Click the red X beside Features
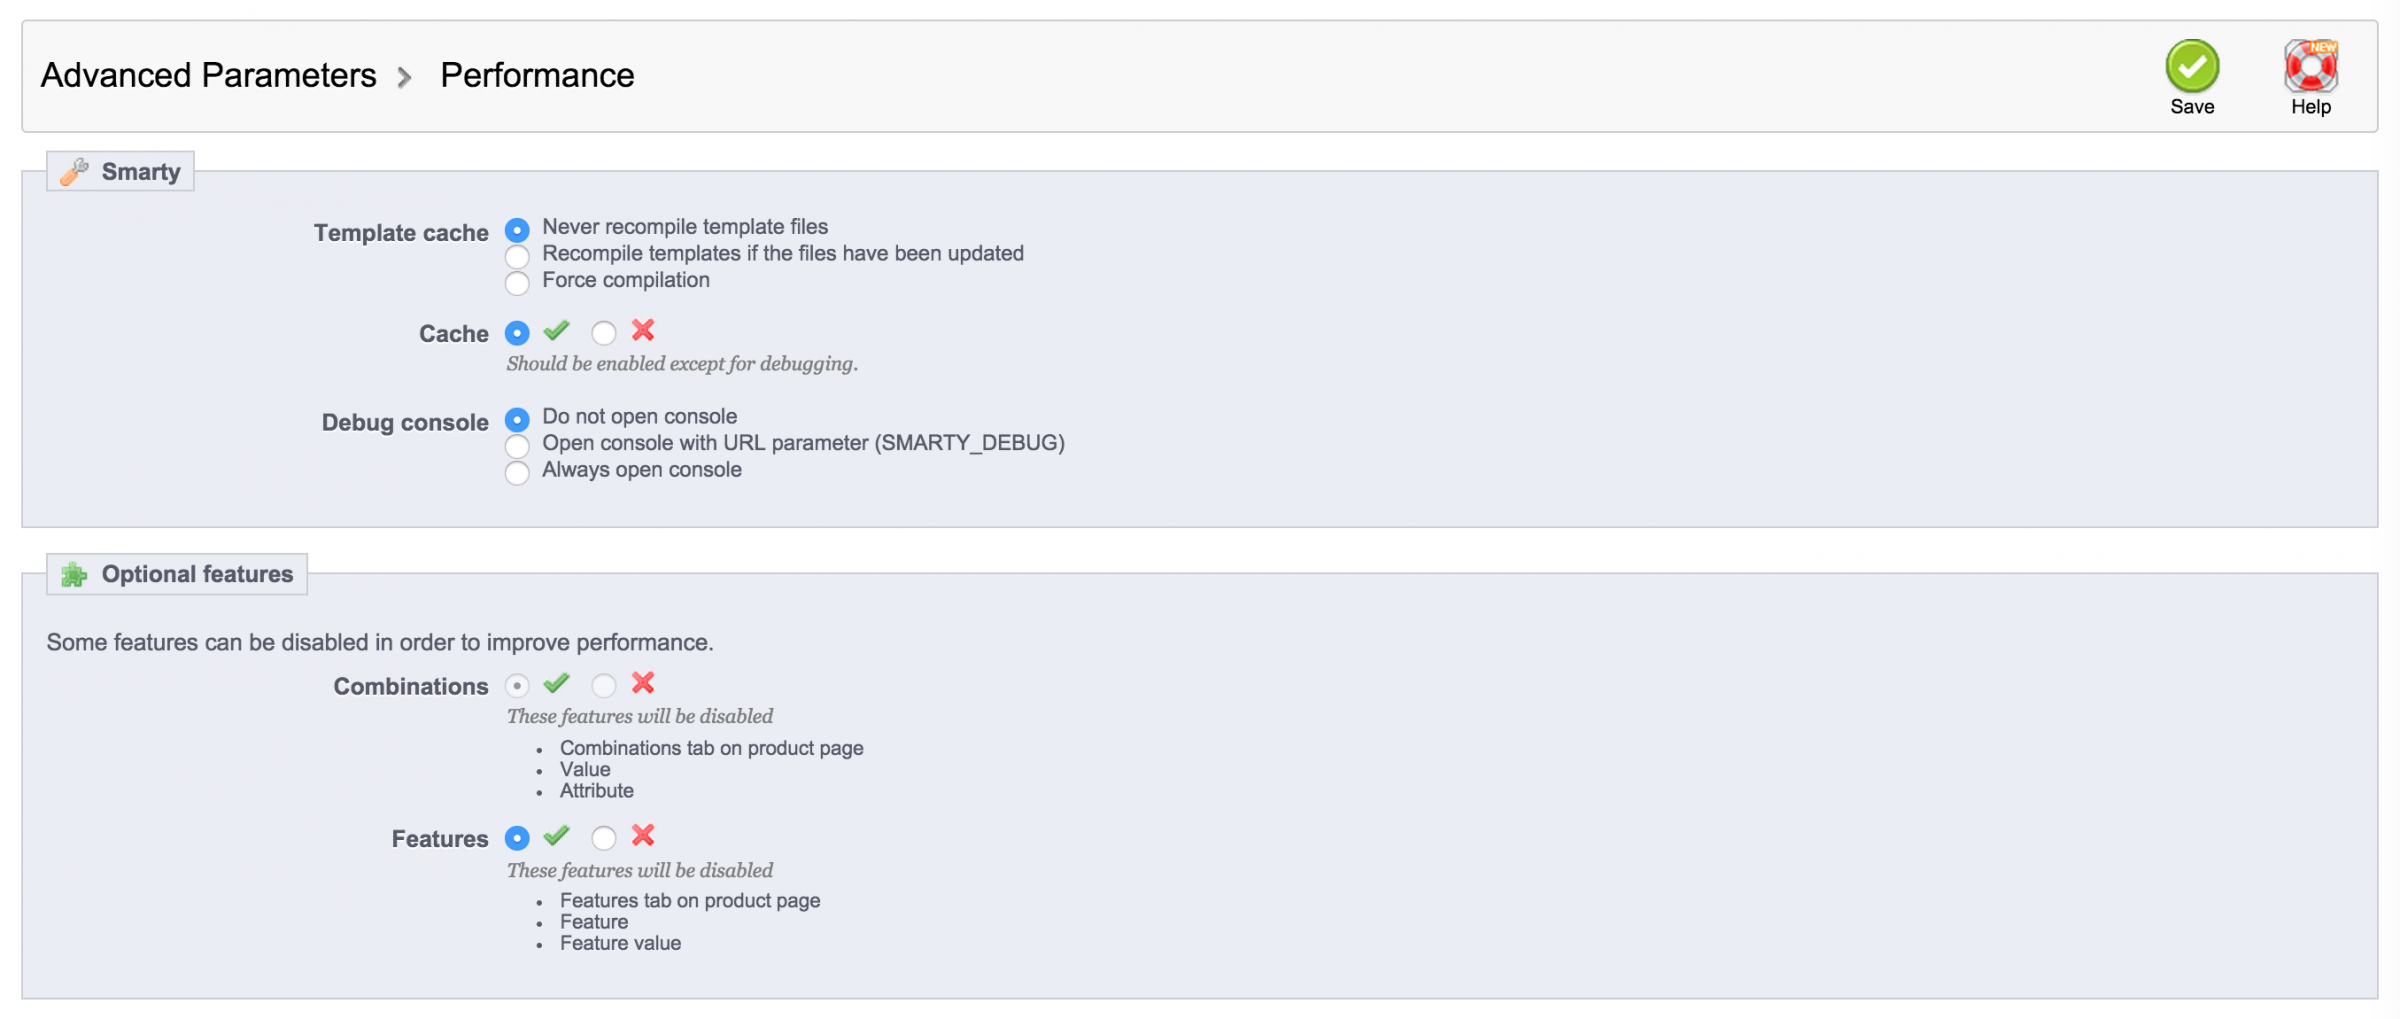Viewport: 2400px width, 1019px height. click(x=643, y=835)
